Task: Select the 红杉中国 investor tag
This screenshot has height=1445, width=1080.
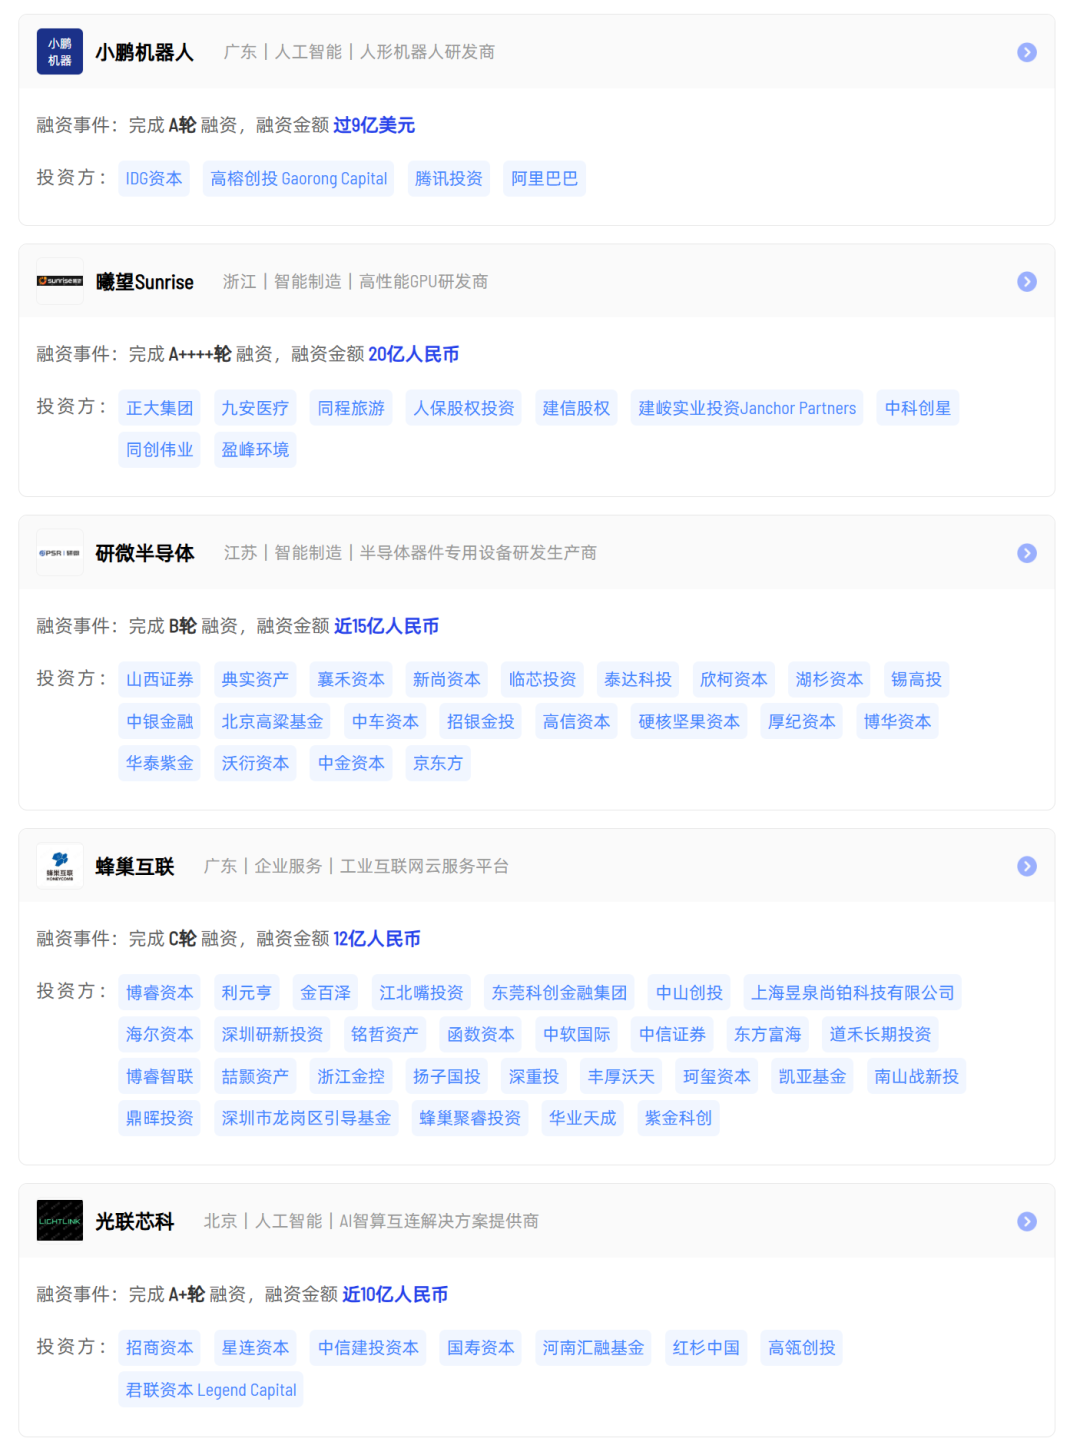Action: pyautogui.click(x=706, y=1348)
